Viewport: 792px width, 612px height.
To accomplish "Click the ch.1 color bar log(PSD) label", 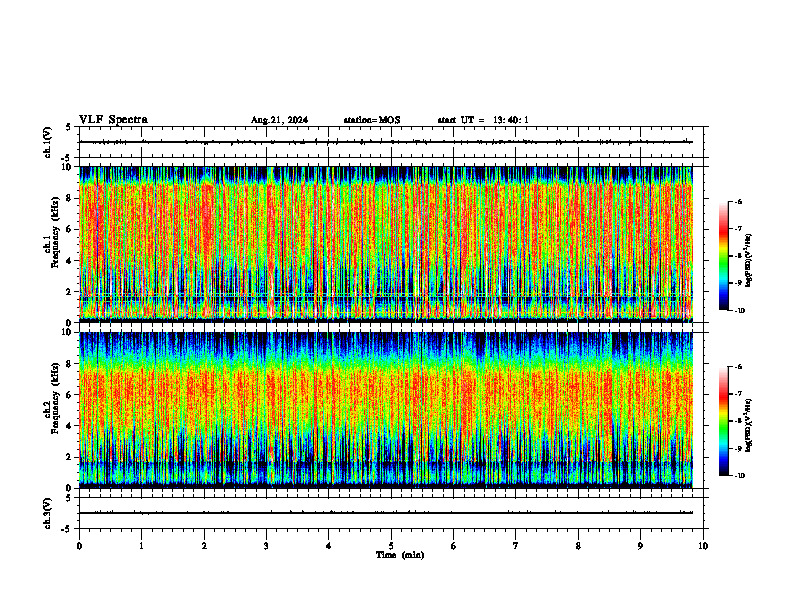I will 749,261.
